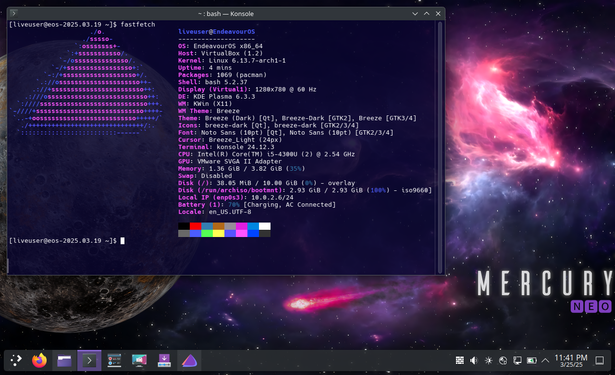Screen dimensions: 615x375
Task: Click the 'Uptime: 4 mins' line
Action: [205, 68]
